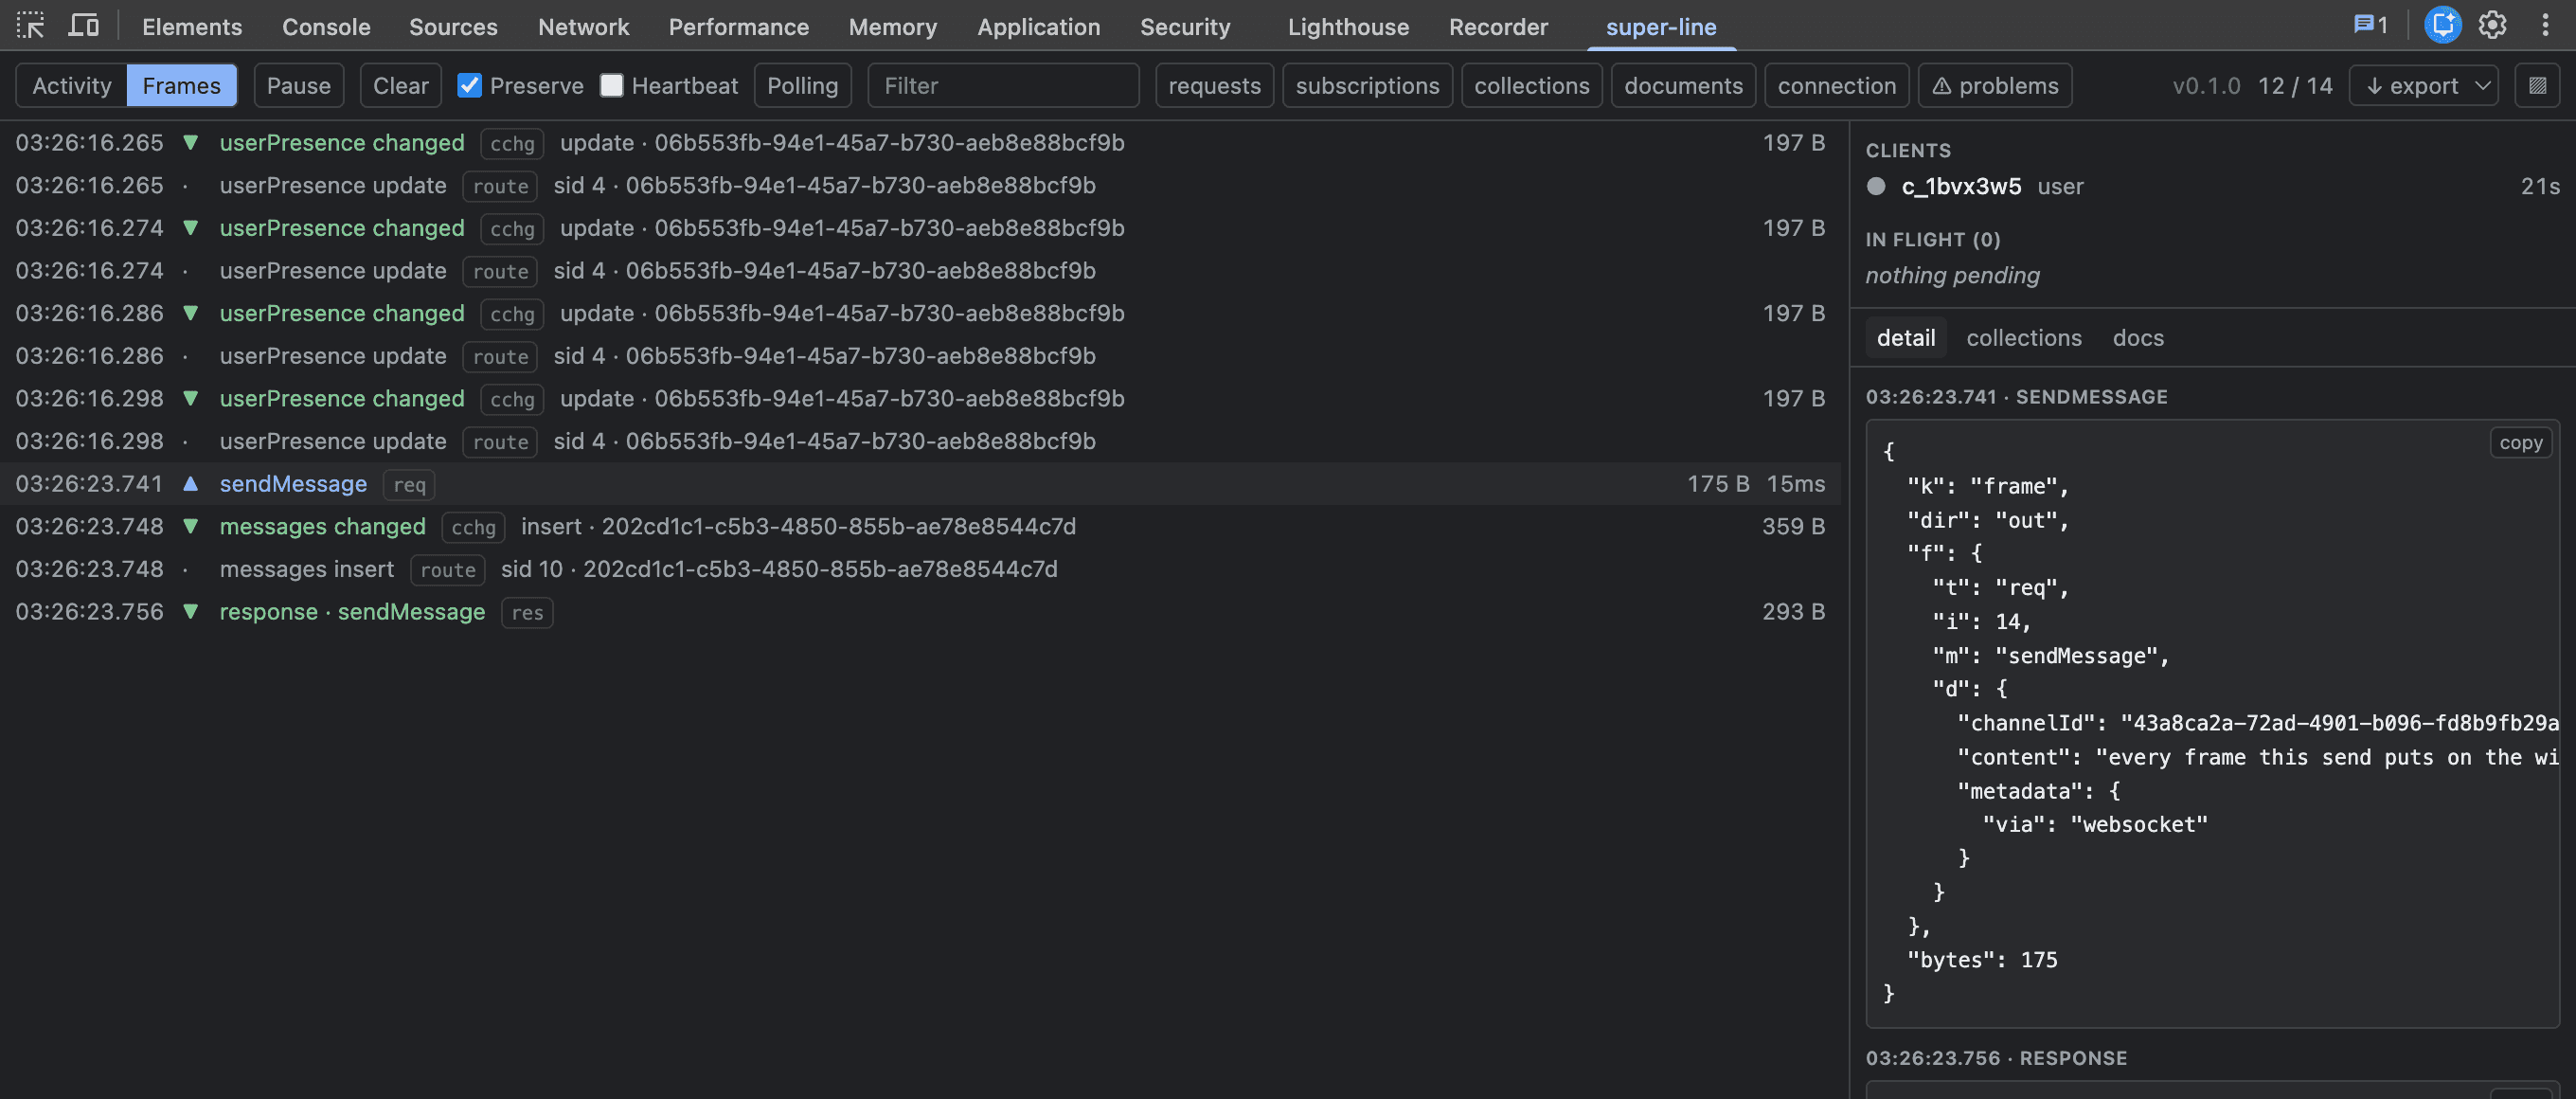Click green arrow of 03:26:16.274 userPresence changed
This screenshot has height=1099, width=2576.
tap(190, 228)
